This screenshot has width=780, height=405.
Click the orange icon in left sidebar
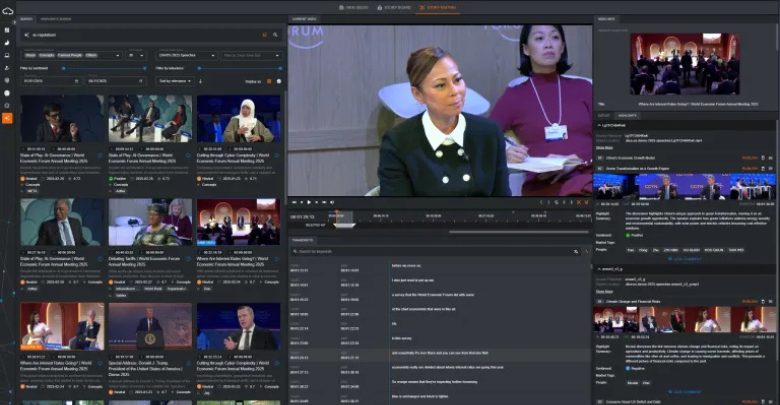tap(8, 118)
